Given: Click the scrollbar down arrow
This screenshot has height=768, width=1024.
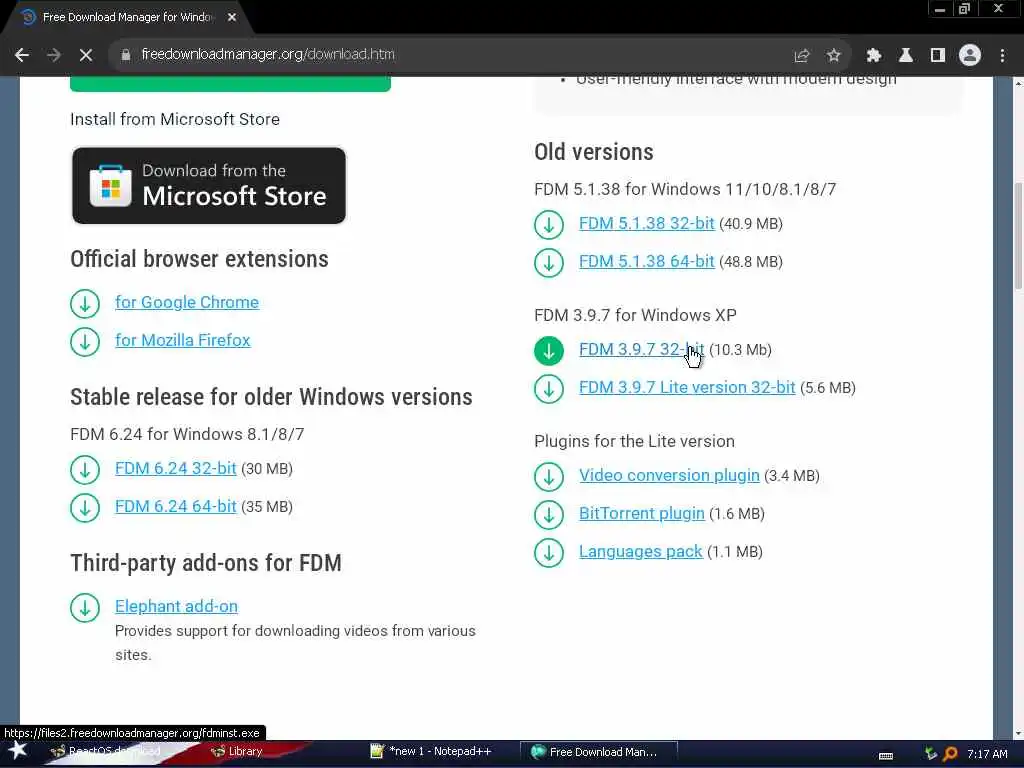Looking at the screenshot, I should pyautogui.click(x=1017, y=733).
